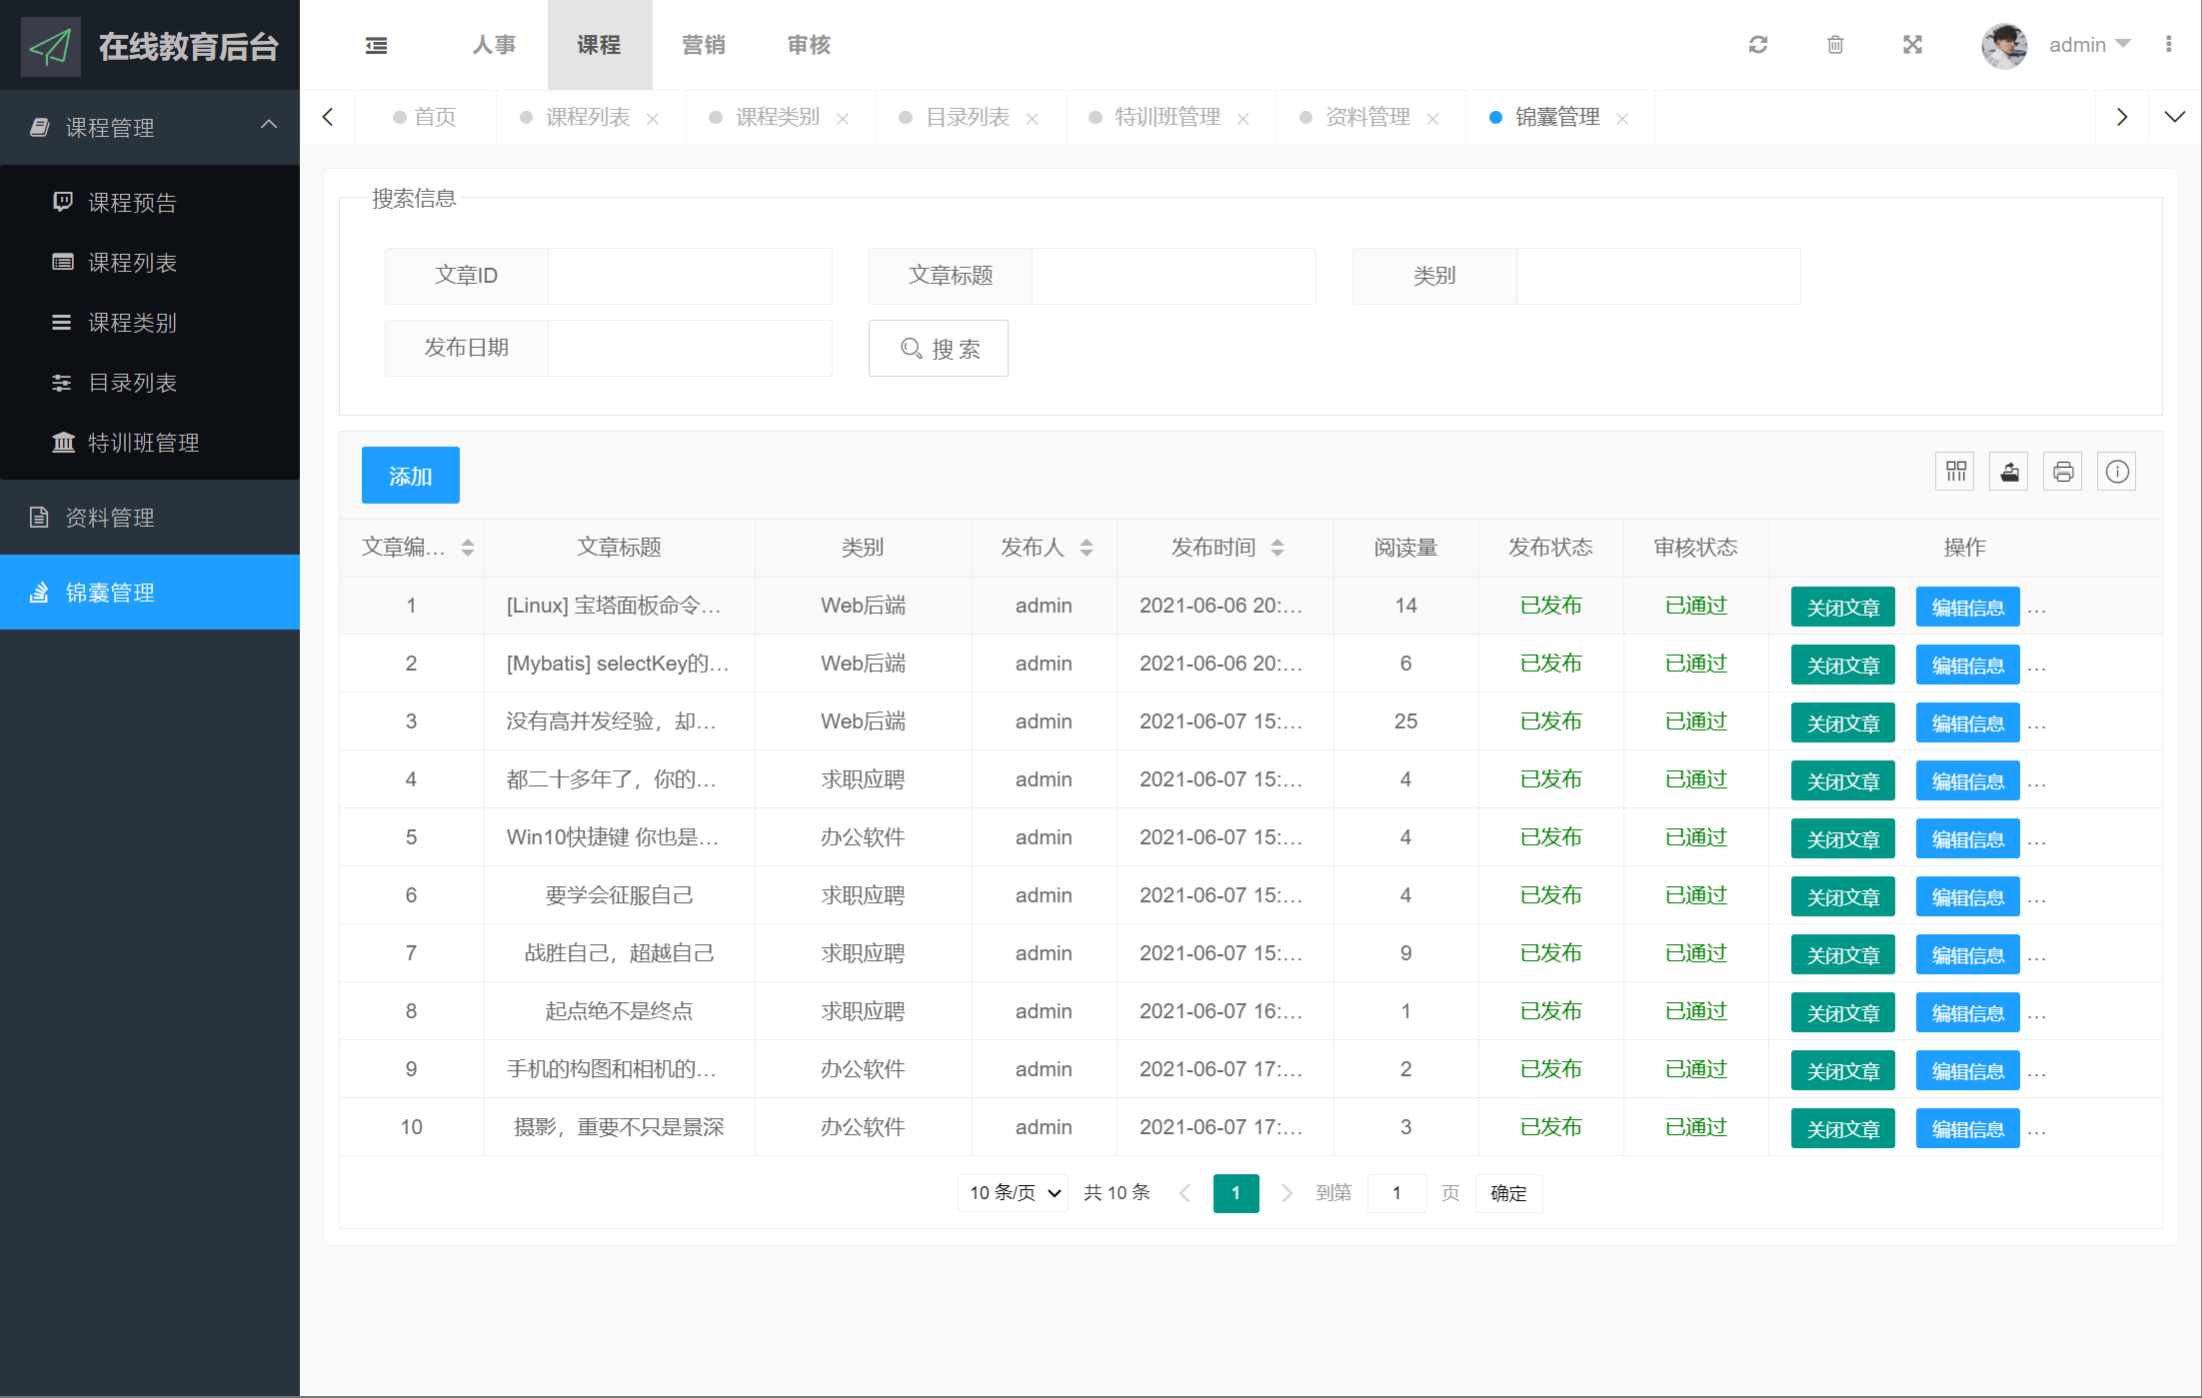2202x1398 pixels.
Task: Switch to the 营销 top menu
Action: (x=703, y=45)
